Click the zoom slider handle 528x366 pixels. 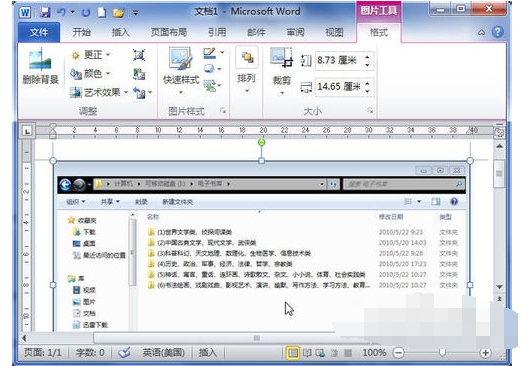click(x=442, y=353)
